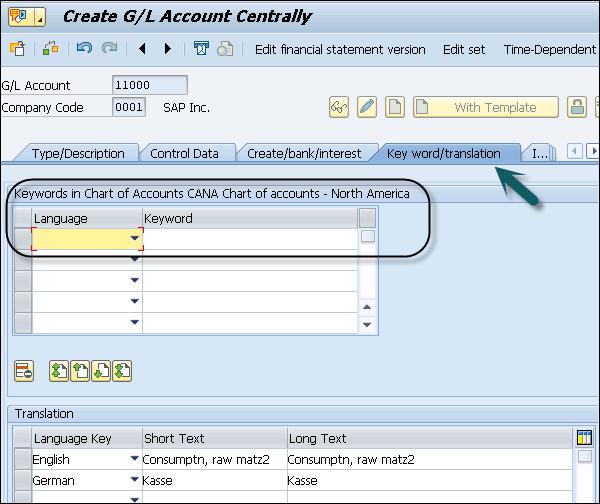Click the create blank page icon button
Screen dimensions: 600x504
(395, 107)
